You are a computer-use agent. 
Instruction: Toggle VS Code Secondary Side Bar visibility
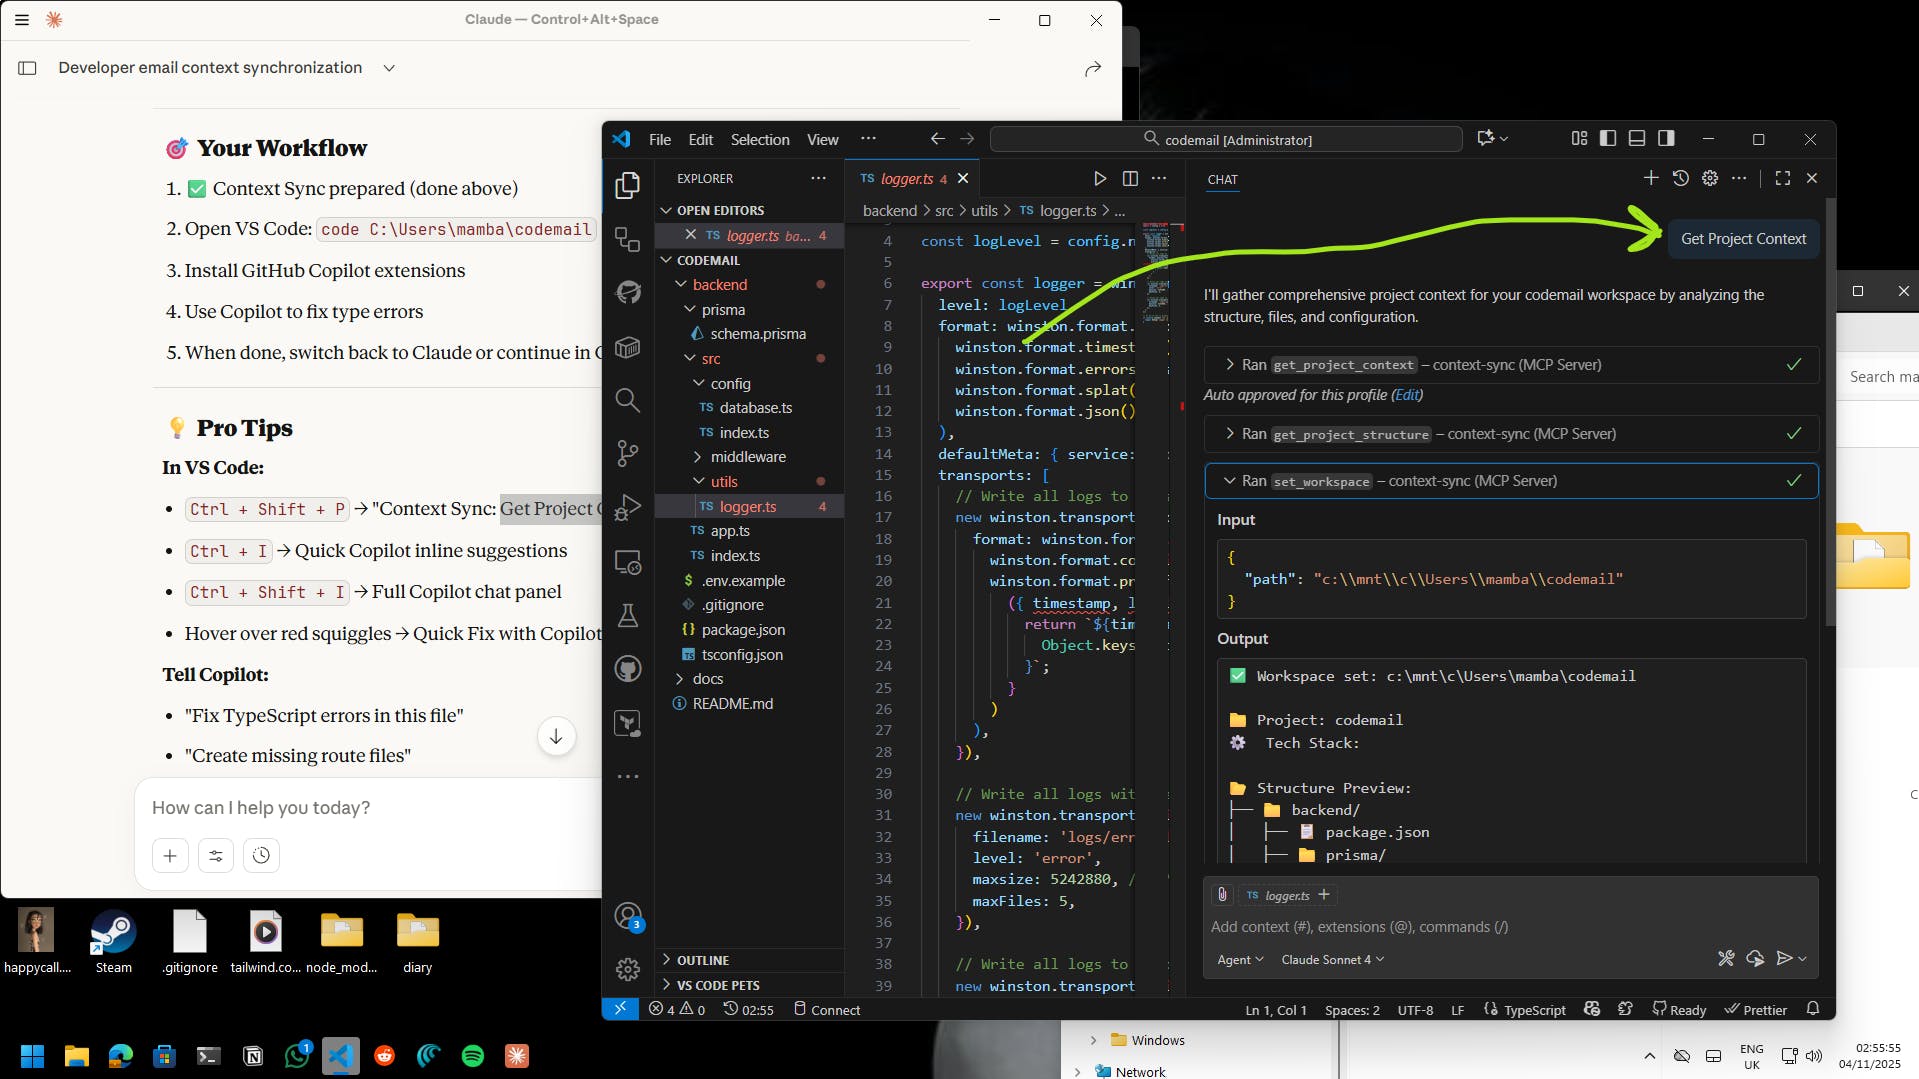click(x=1666, y=139)
